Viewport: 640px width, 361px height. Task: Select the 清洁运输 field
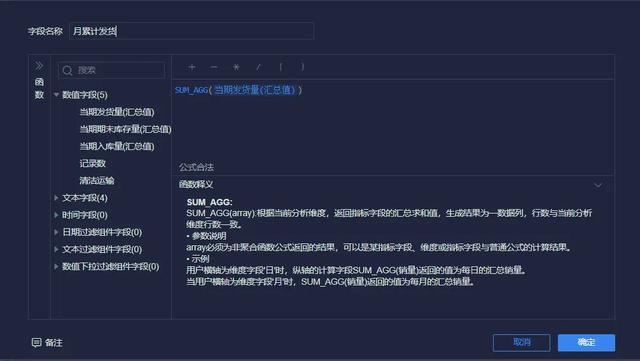pos(97,180)
